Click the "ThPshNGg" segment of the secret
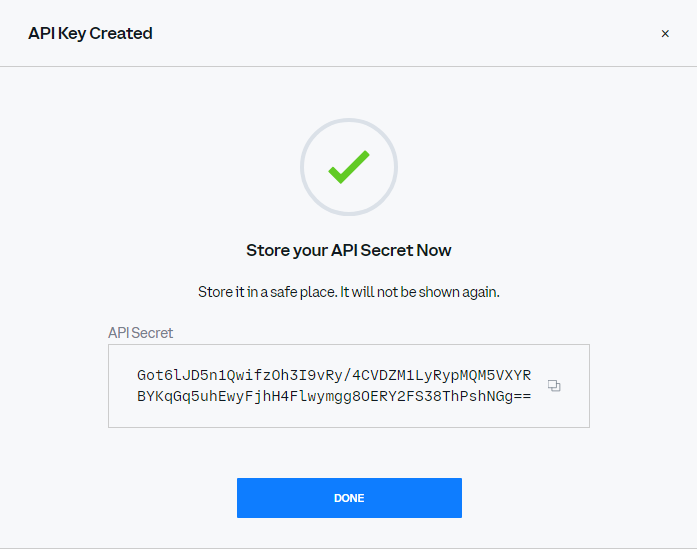The height and width of the screenshot is (549, 697). coord(477,396)
